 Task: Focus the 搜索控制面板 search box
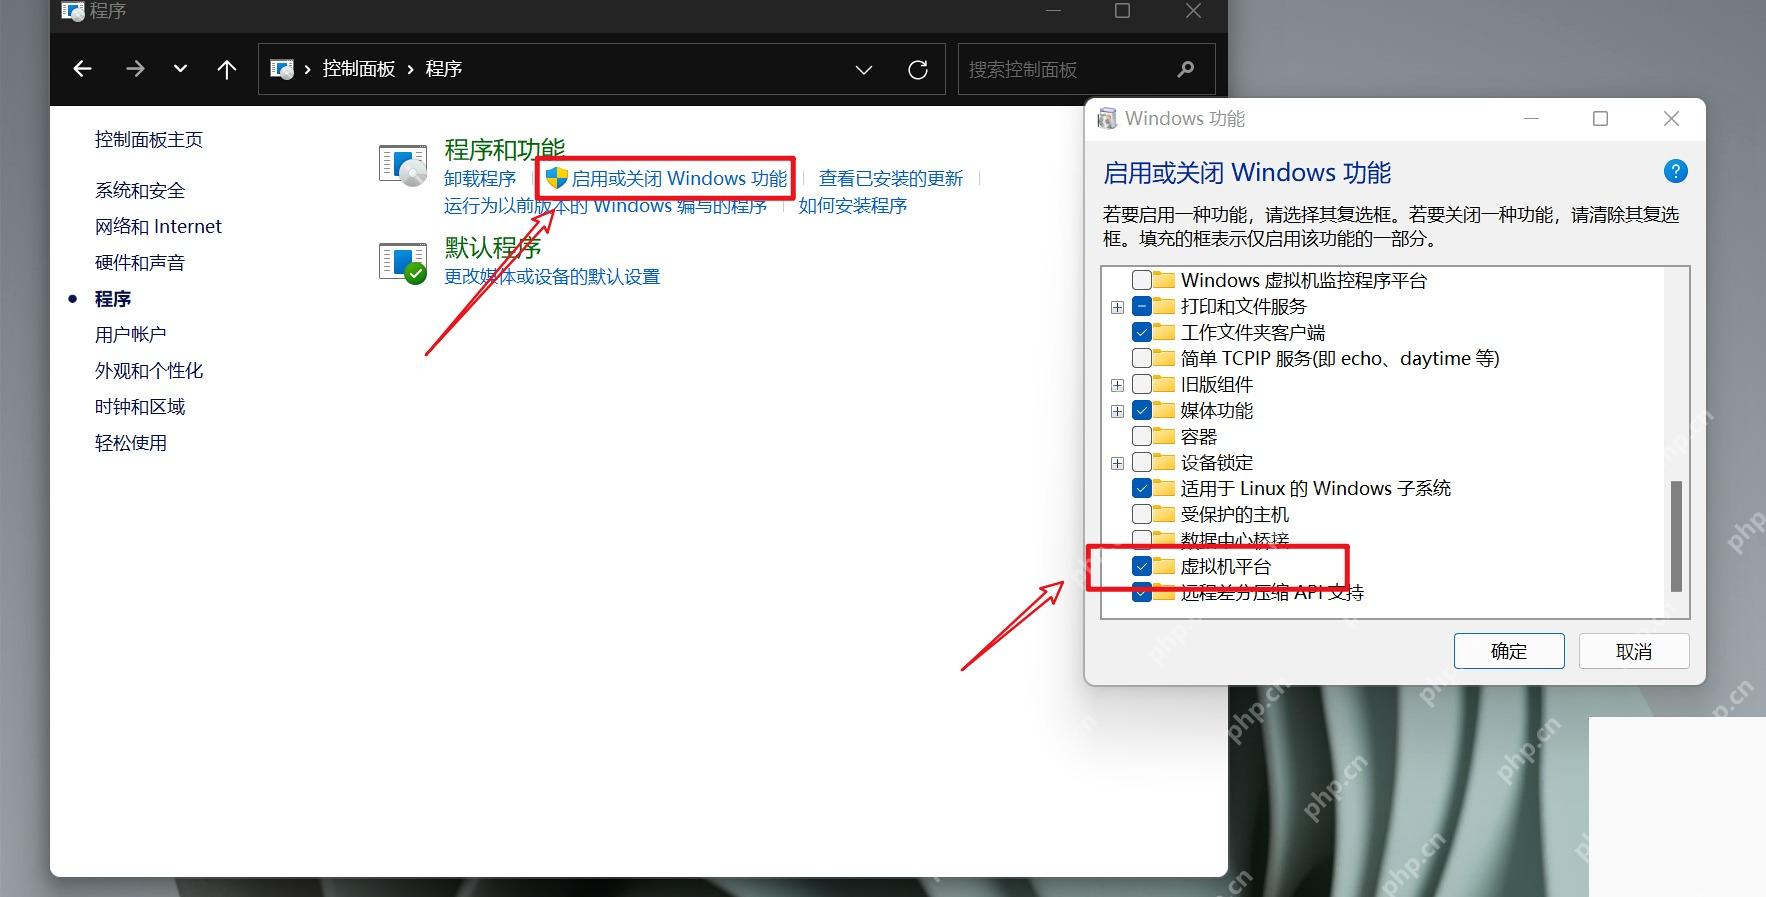coord(1086,69)
